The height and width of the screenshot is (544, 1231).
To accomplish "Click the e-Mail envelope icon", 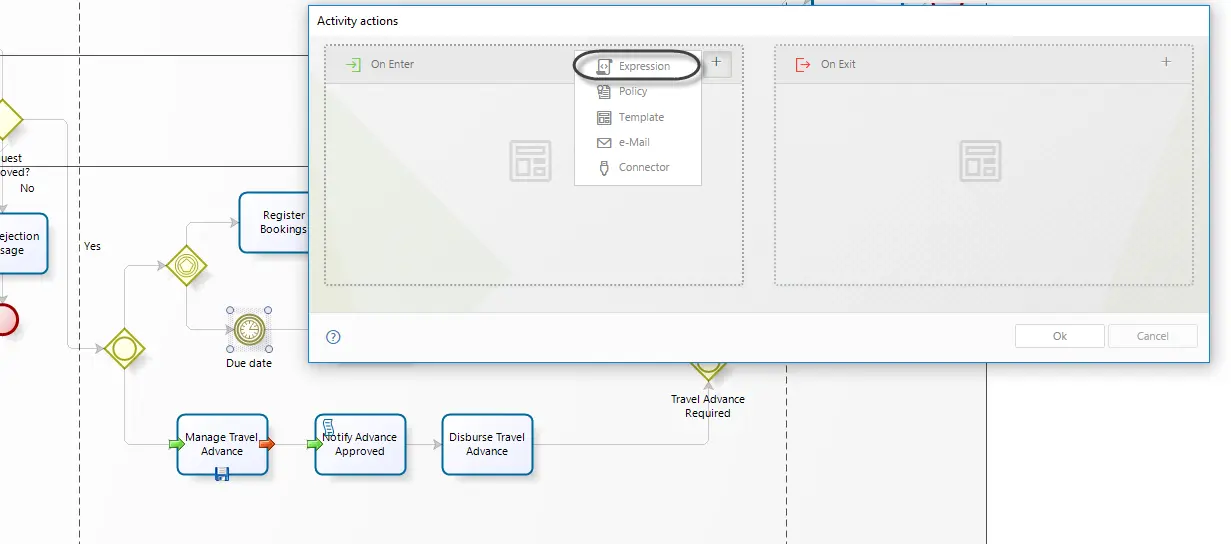I will pos(603,142).
